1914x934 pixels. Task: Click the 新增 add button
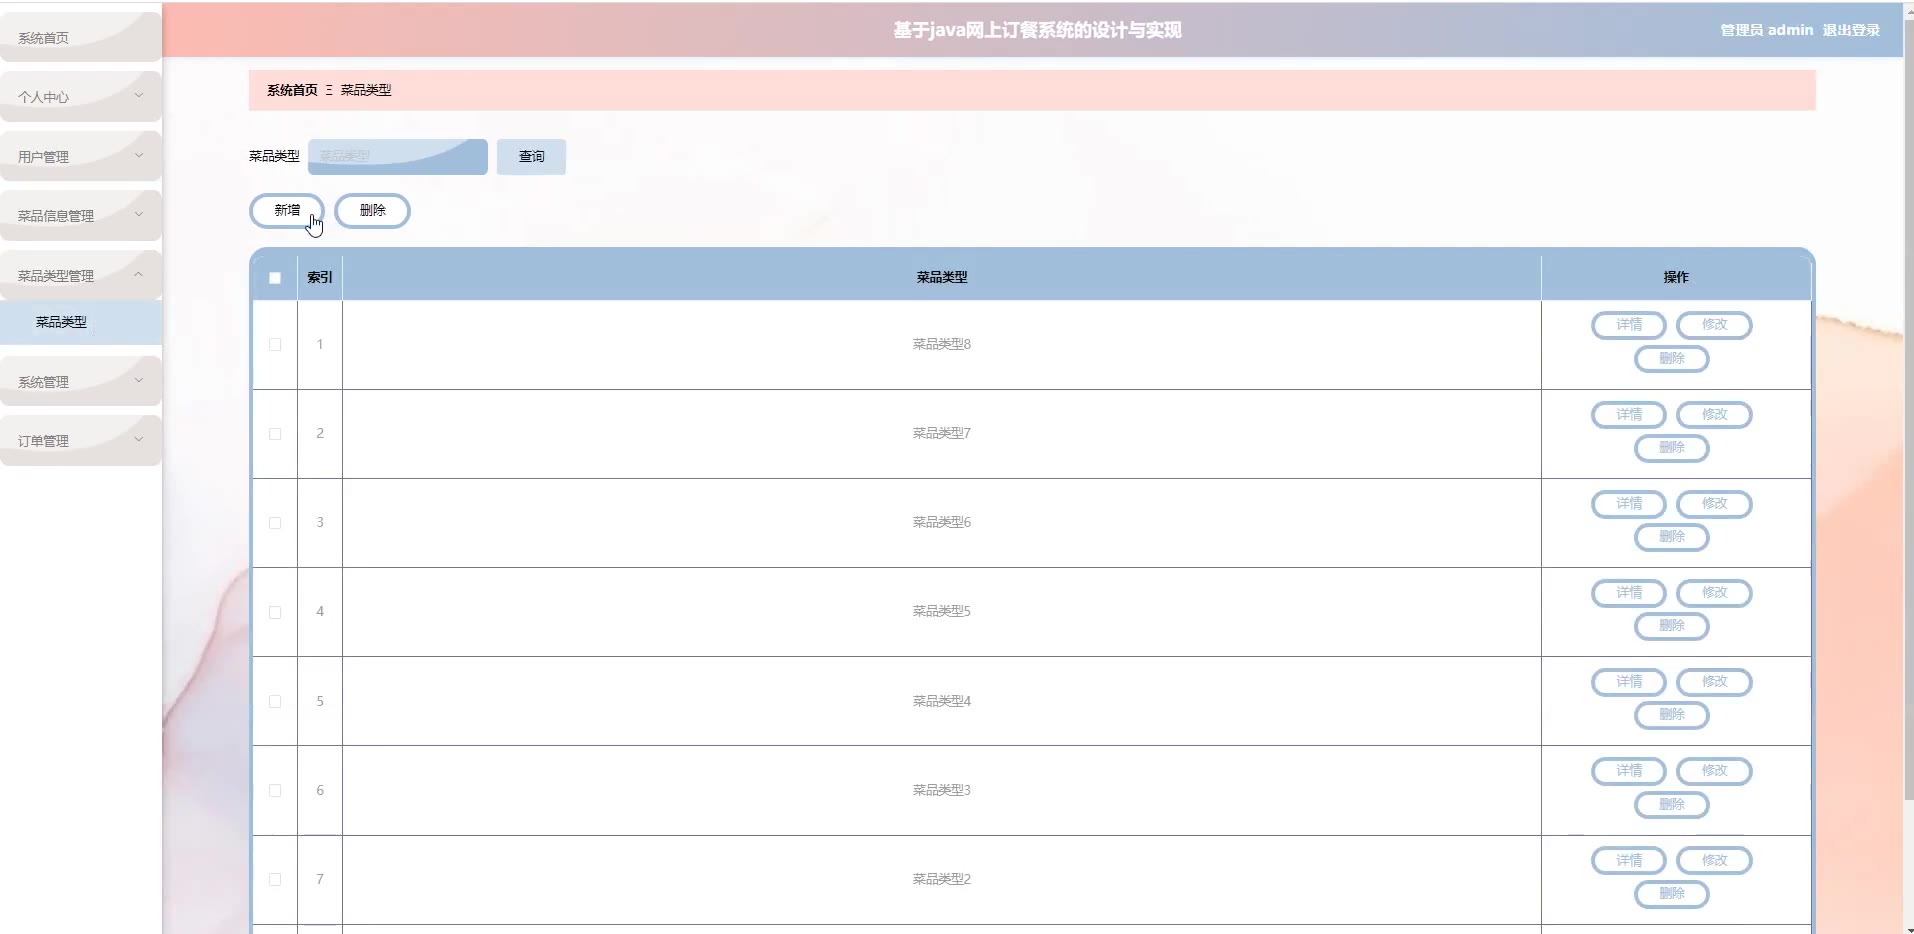pyautogui.click(x=287, y=211)
